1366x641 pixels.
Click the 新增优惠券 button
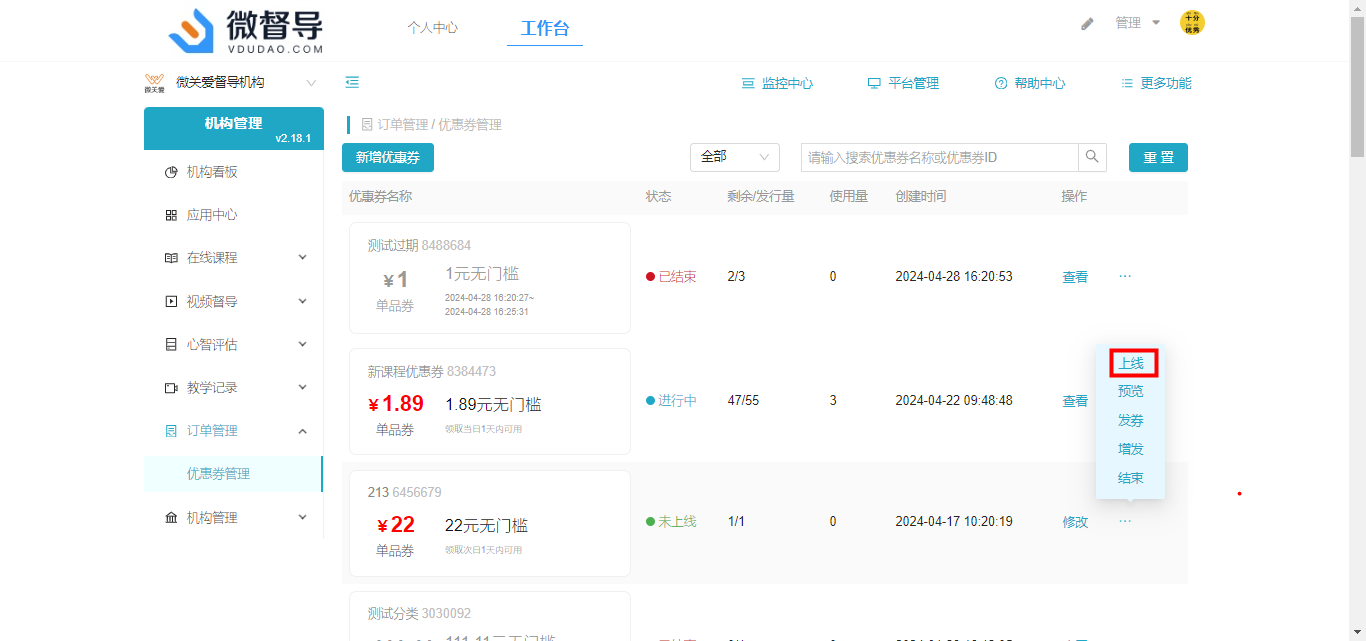point(388,157)
